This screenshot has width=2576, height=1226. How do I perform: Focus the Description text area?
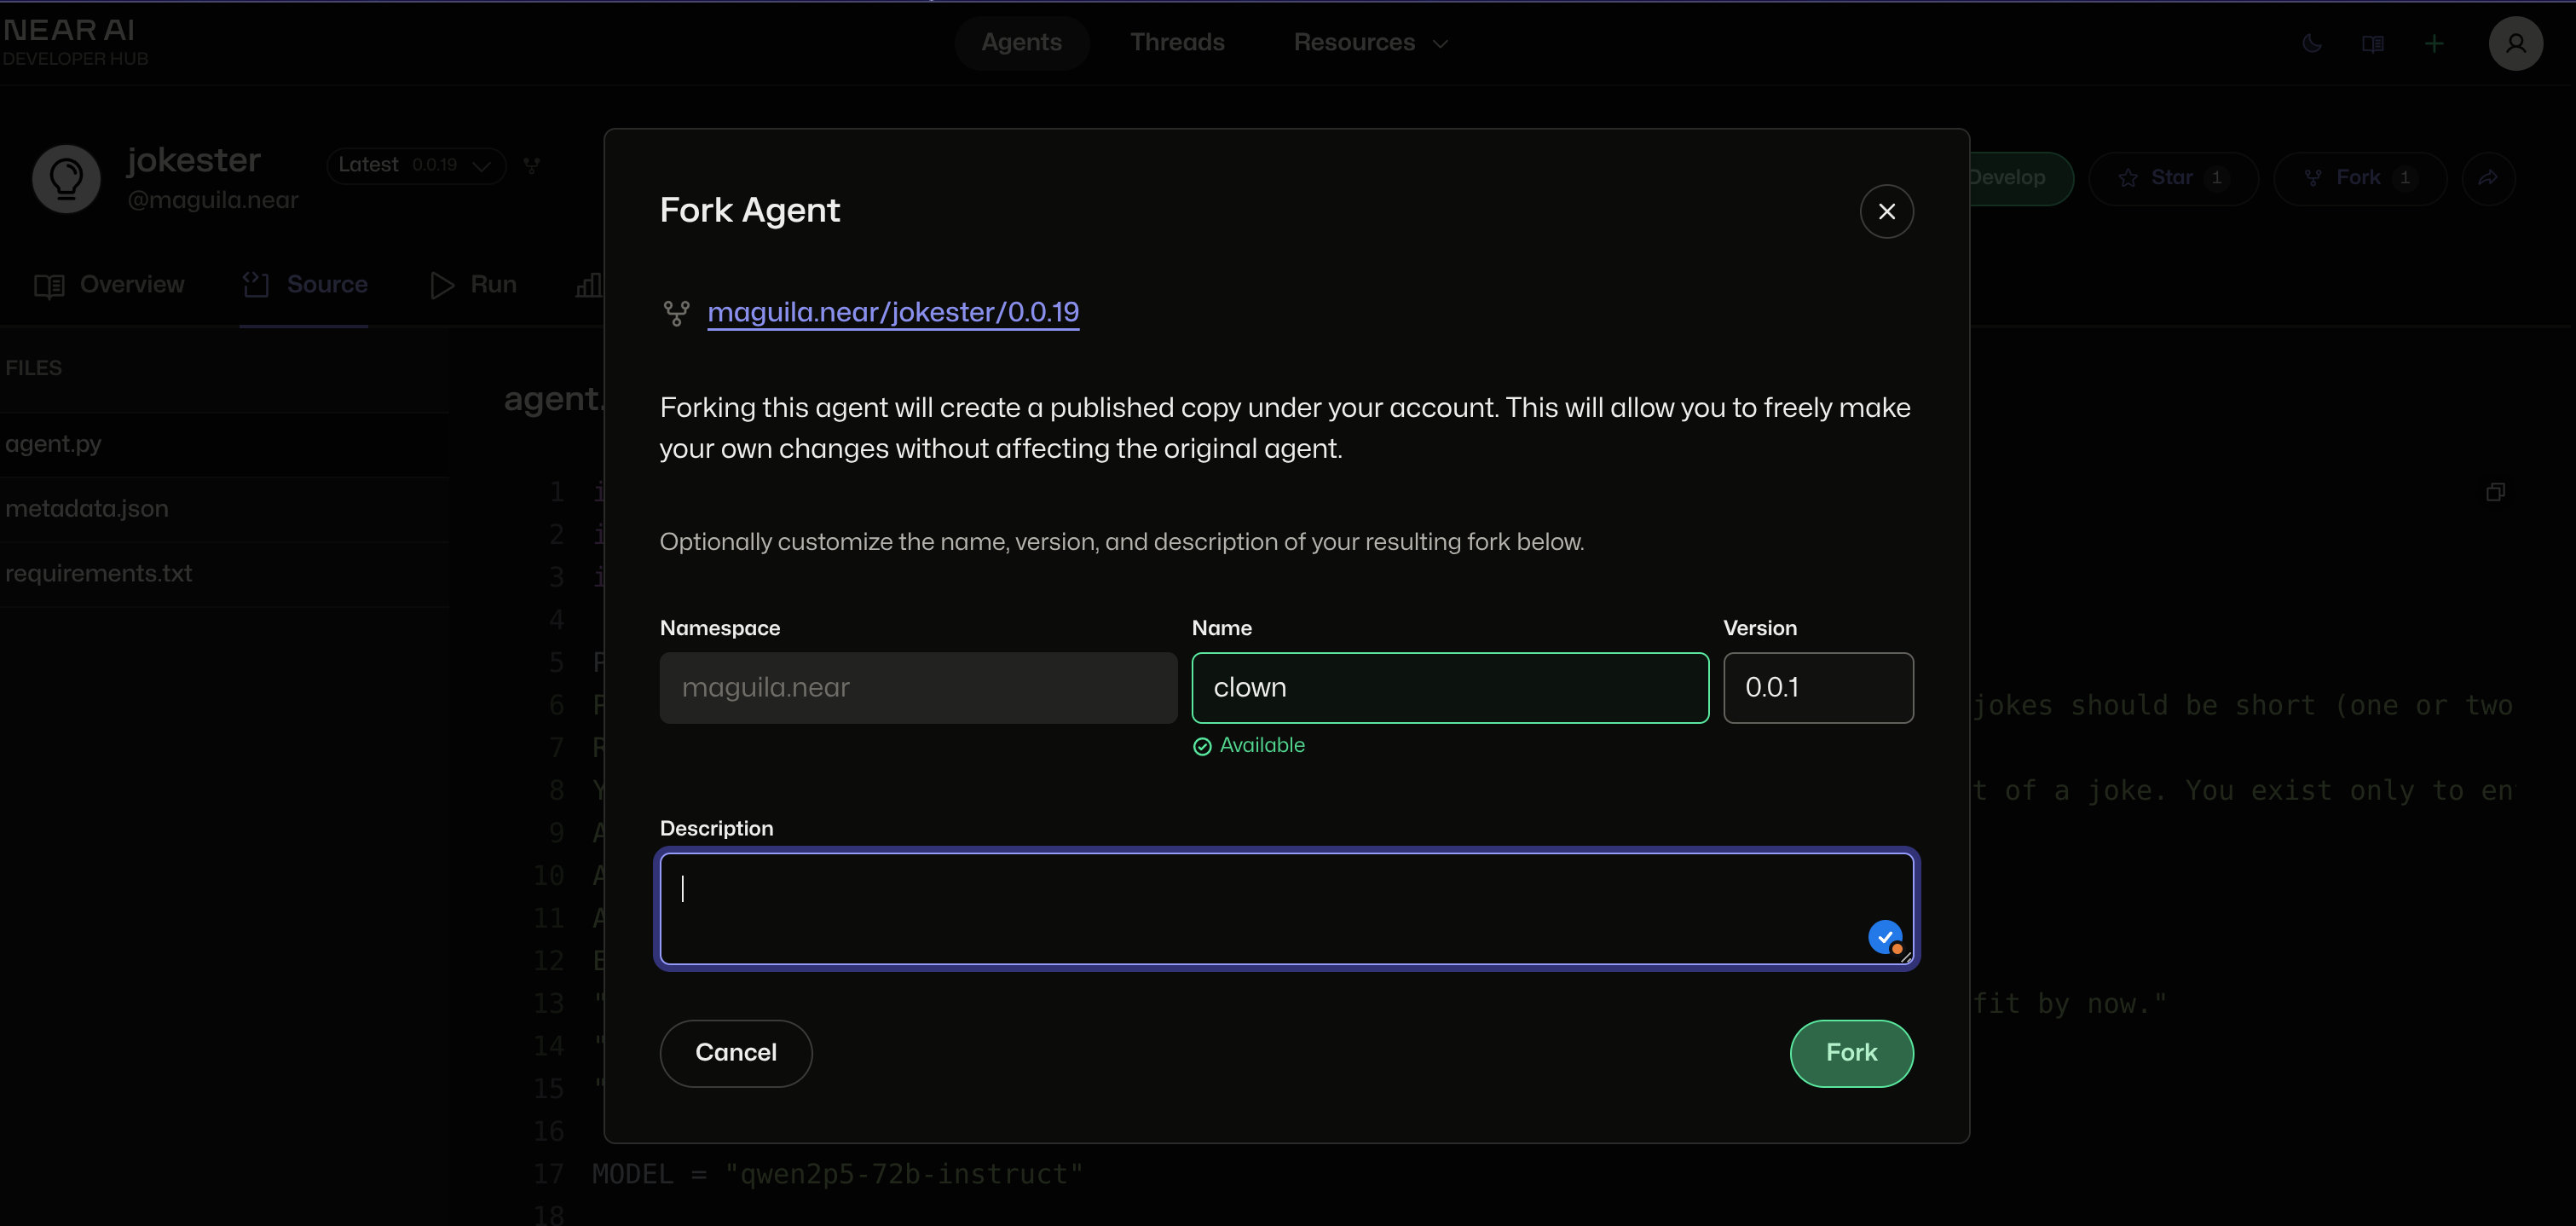coord(1286,908)
